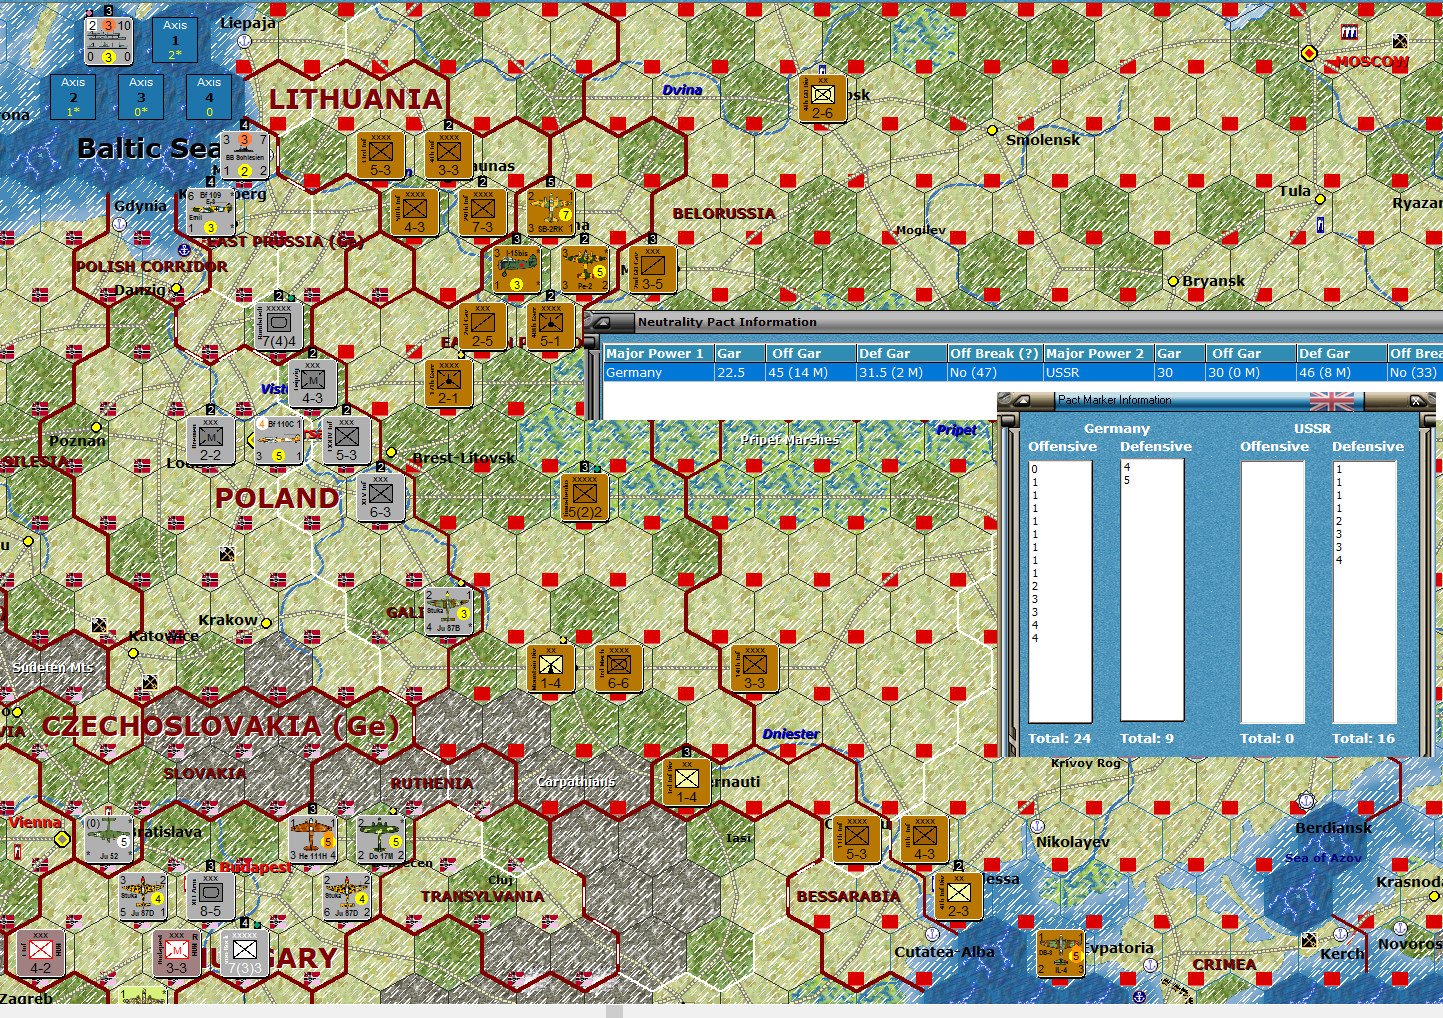Select the 2-6 unit near Moscow

coord(823,98)
